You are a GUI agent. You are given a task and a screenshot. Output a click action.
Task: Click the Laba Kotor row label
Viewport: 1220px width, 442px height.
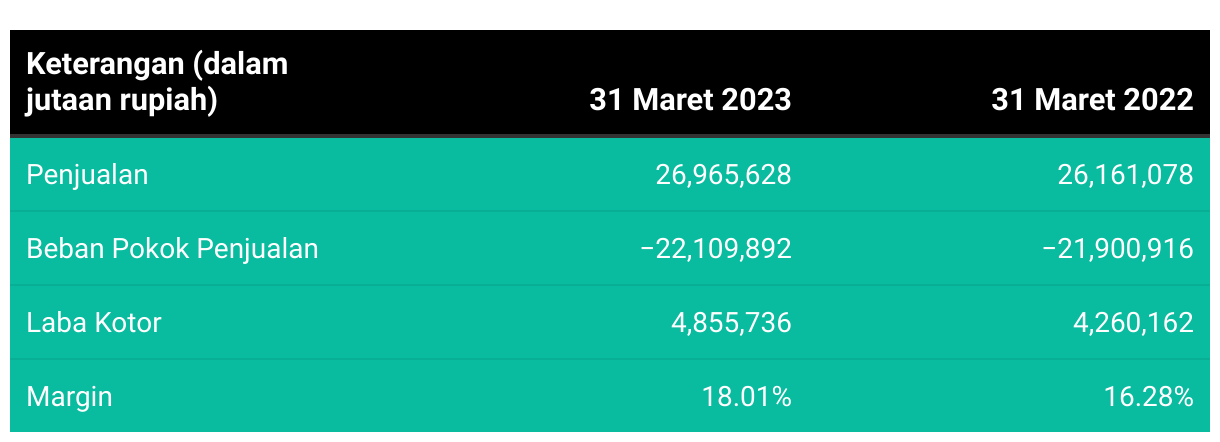coord(94,322)
